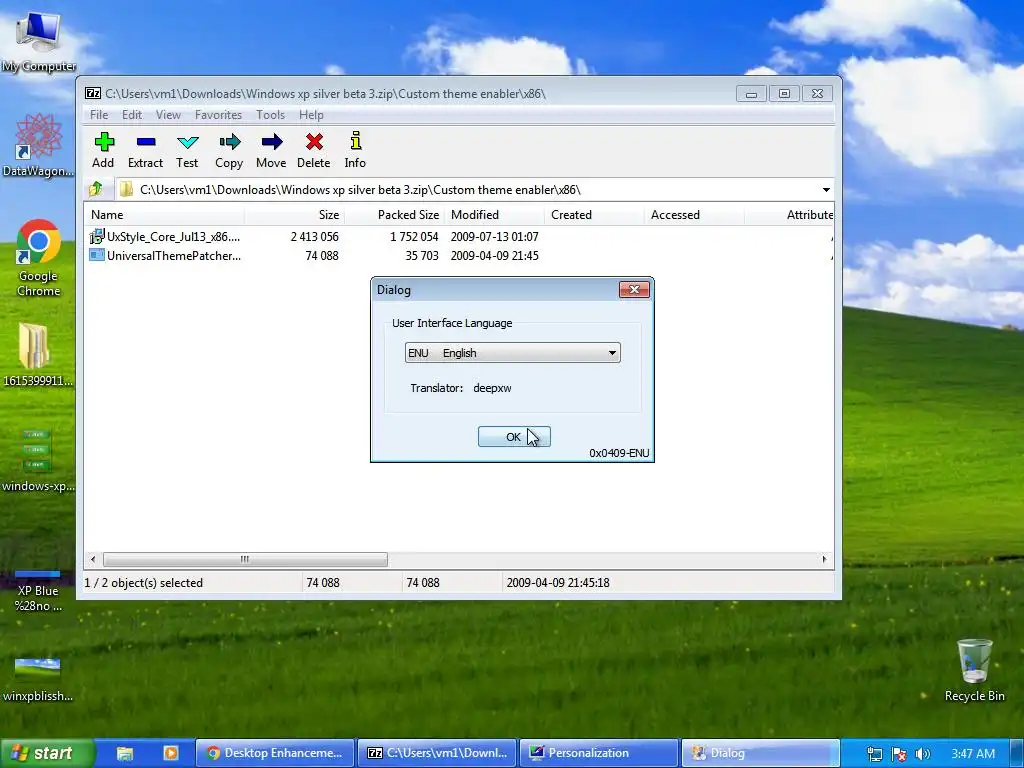Viewport: 1024px width, 768px height.
Task: Open the Help menu
Action: [312, 115]
